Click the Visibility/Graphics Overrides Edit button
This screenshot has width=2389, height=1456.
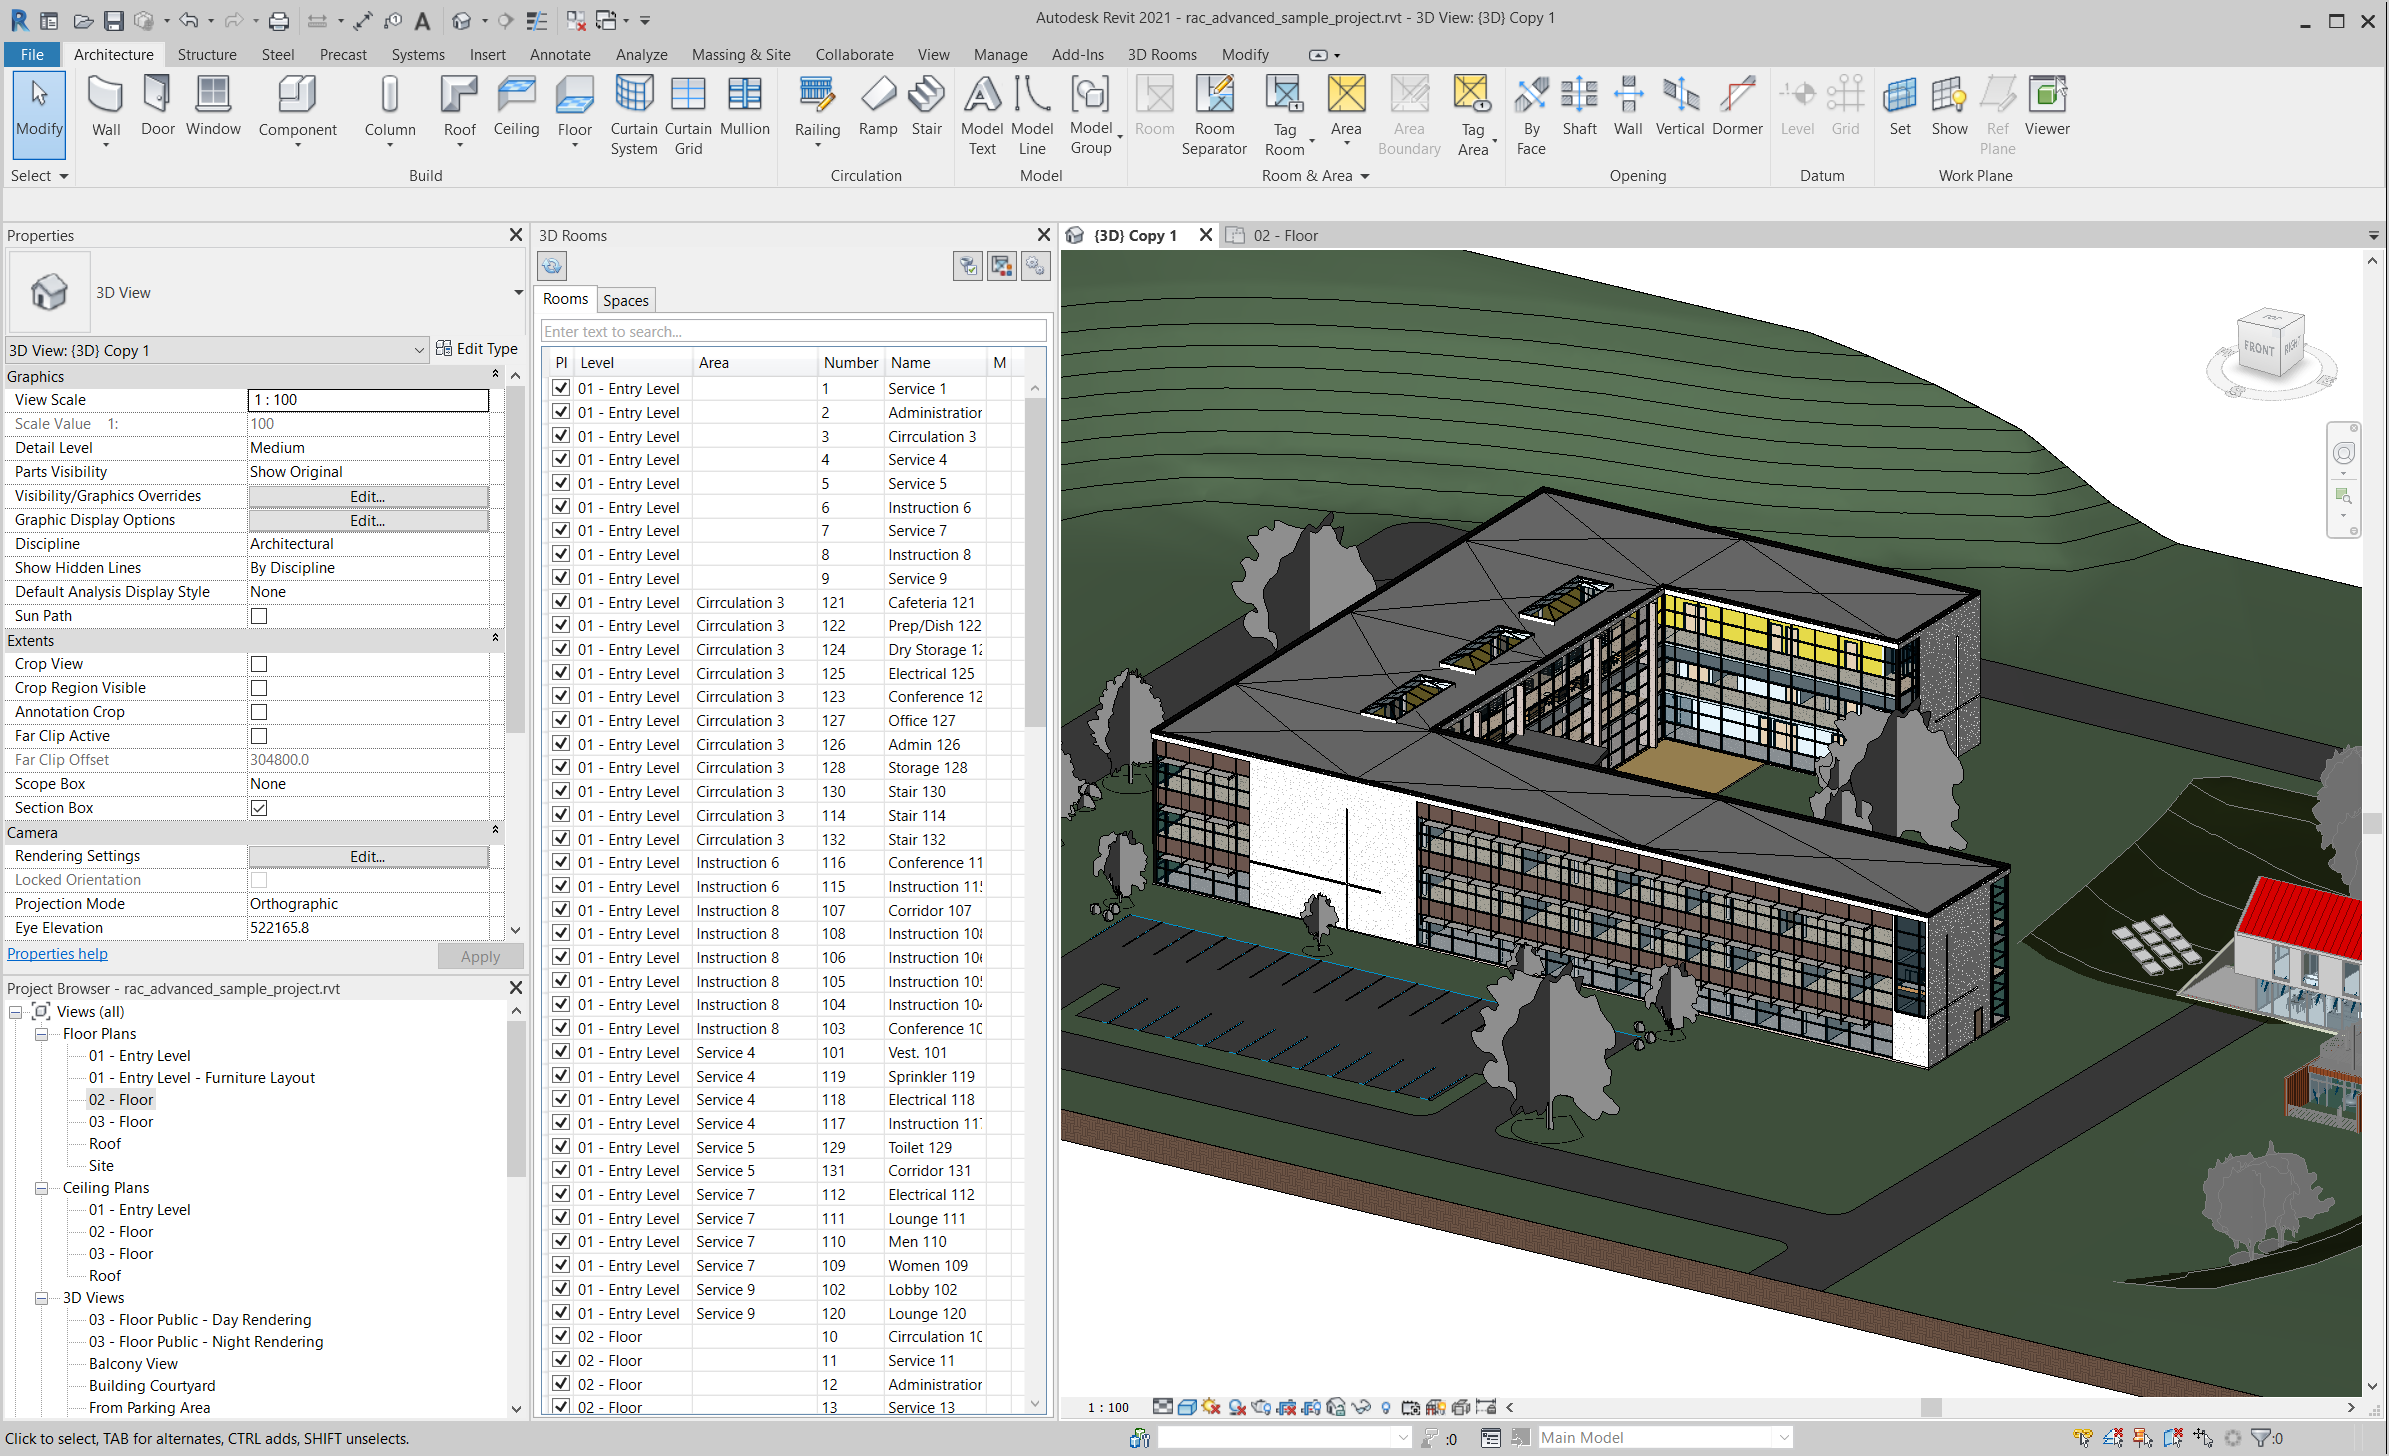point(367,496)
